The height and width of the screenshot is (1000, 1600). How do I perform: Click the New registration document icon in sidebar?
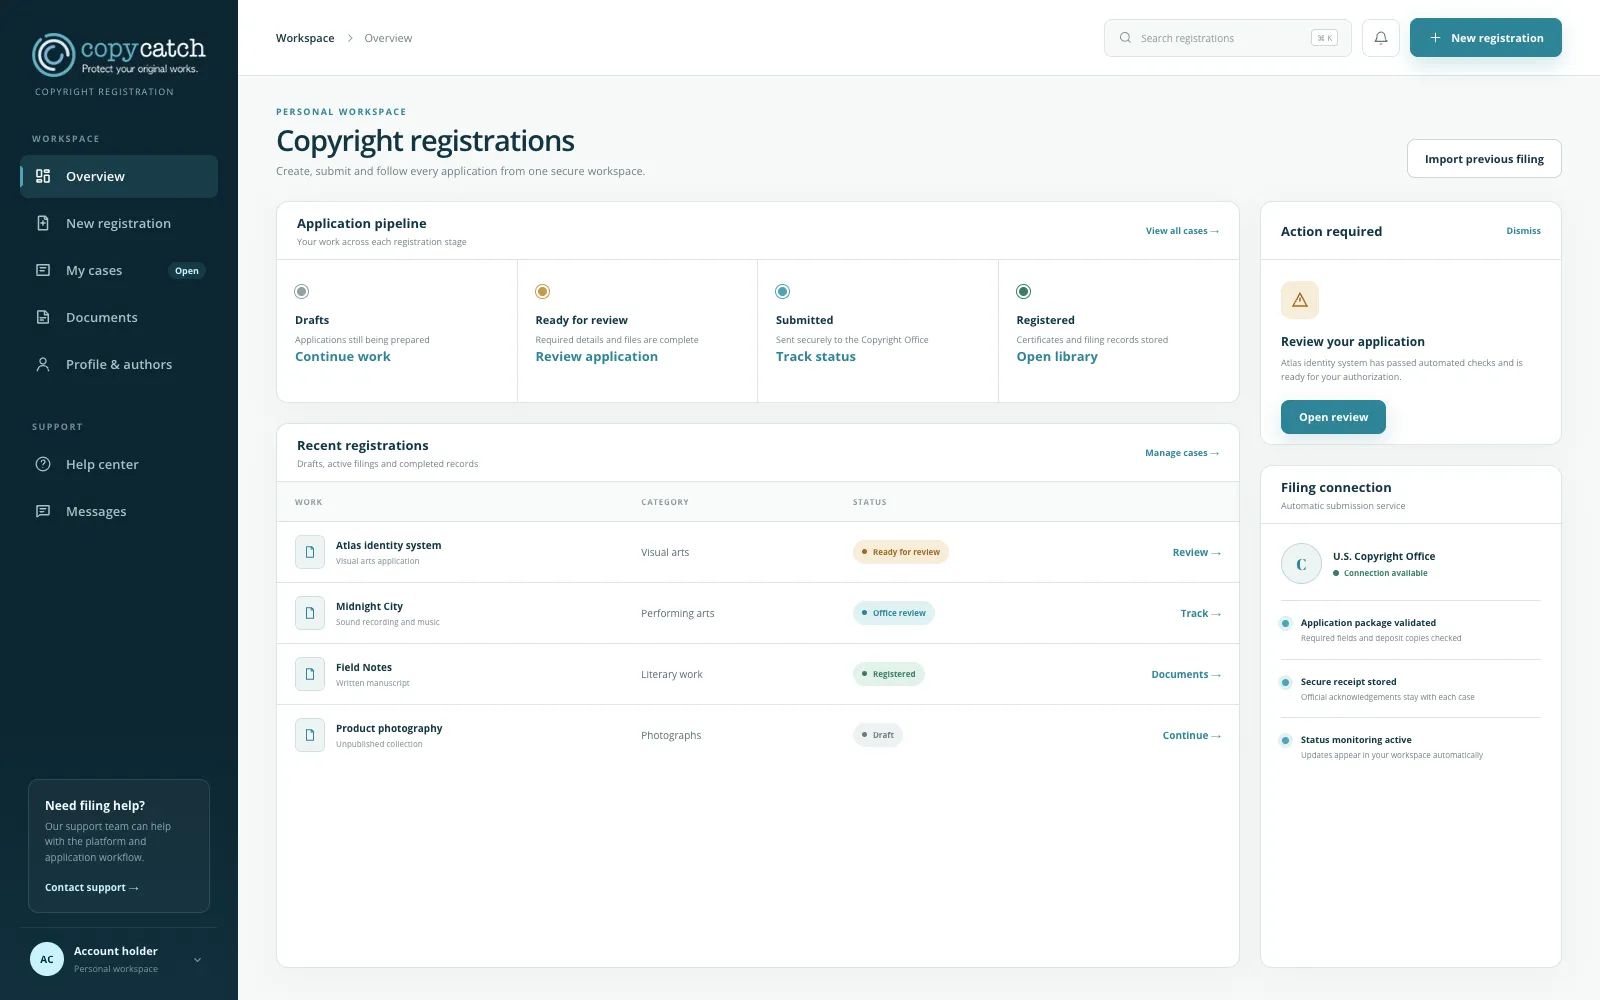coord(43,223)
